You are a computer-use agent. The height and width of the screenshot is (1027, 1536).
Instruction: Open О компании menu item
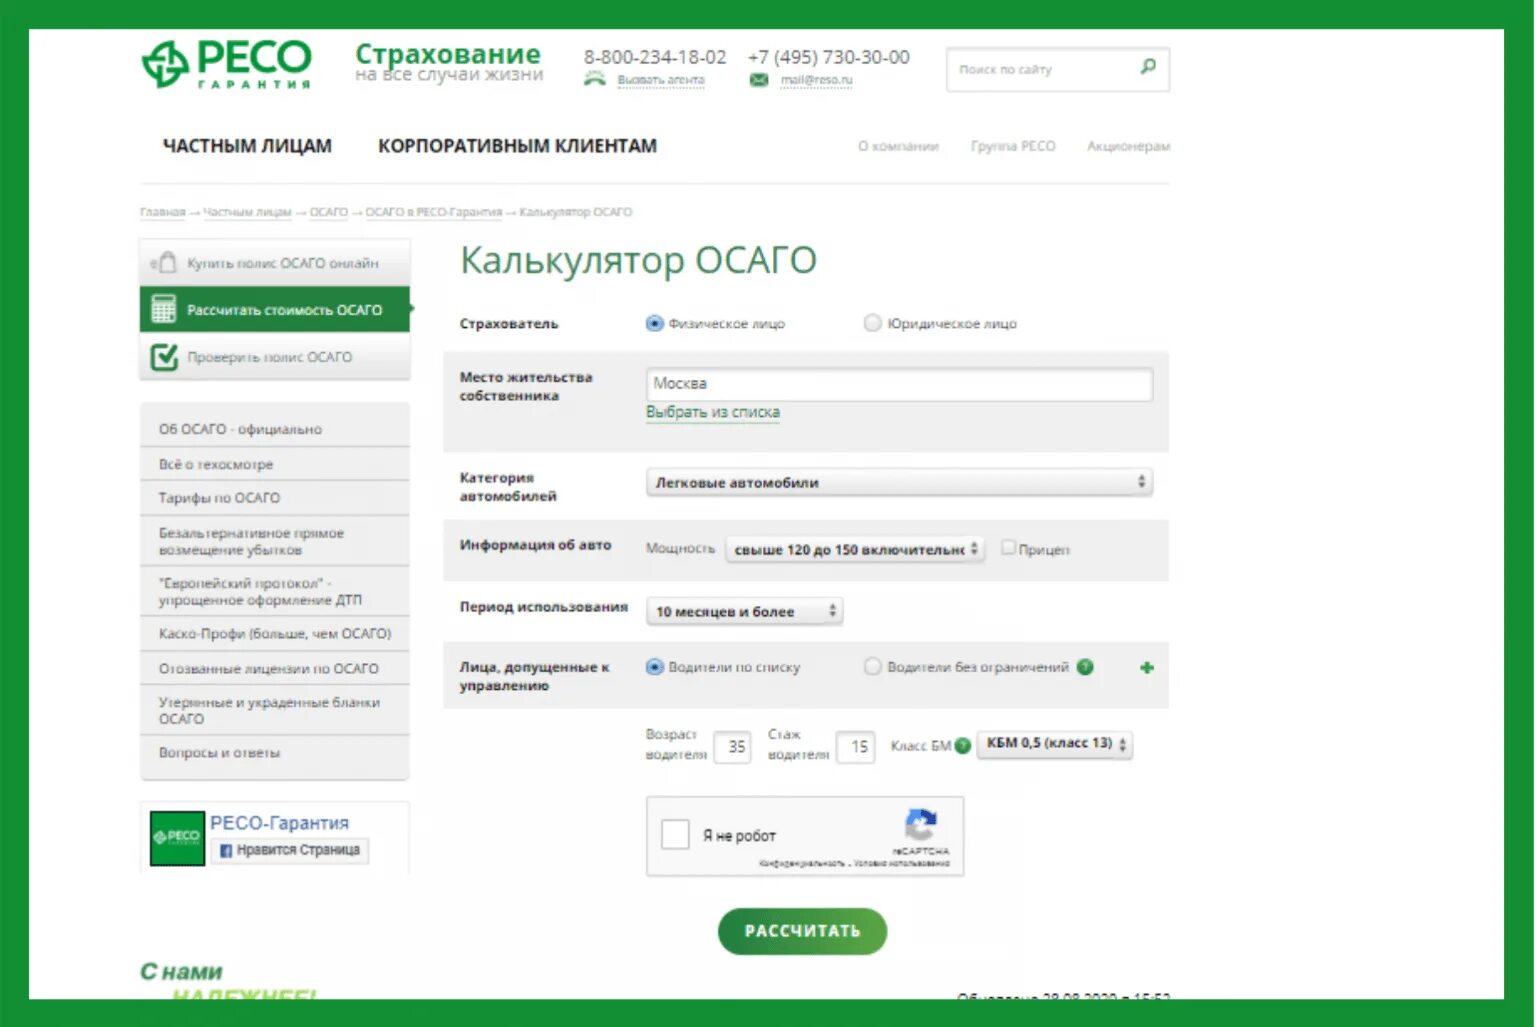898,146
